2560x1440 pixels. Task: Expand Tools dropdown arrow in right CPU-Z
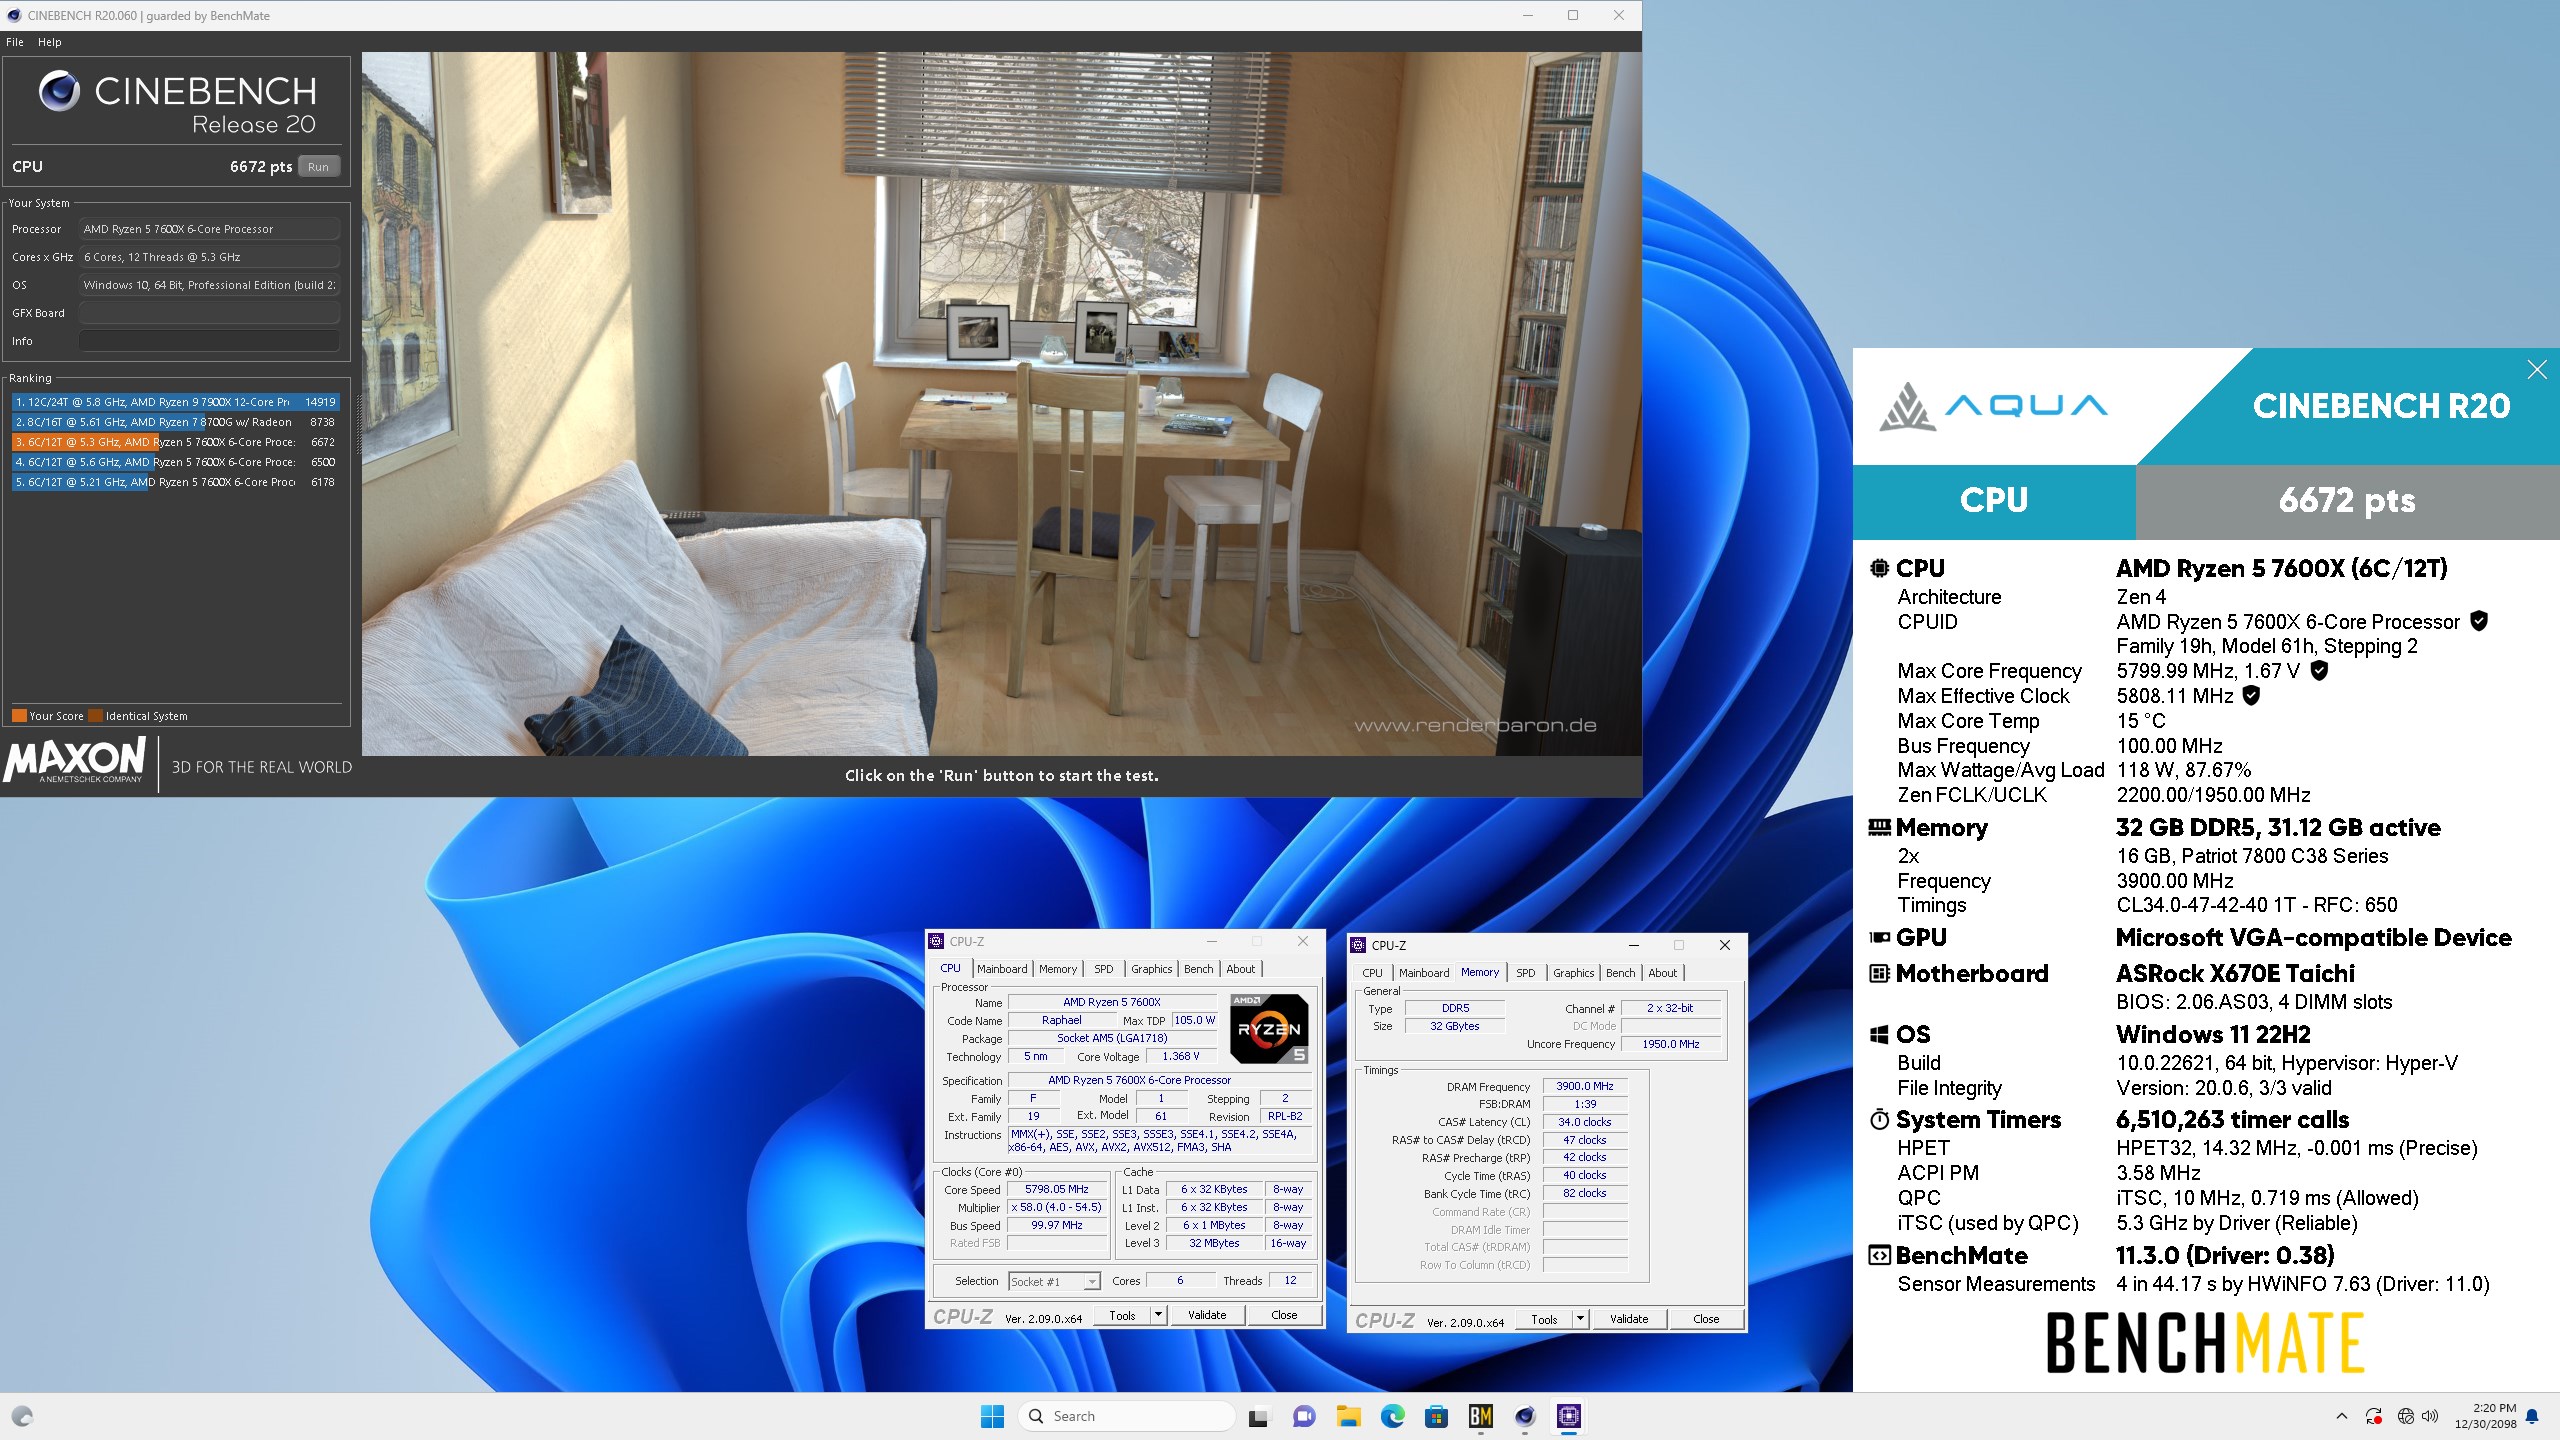click(1581, 1320)
